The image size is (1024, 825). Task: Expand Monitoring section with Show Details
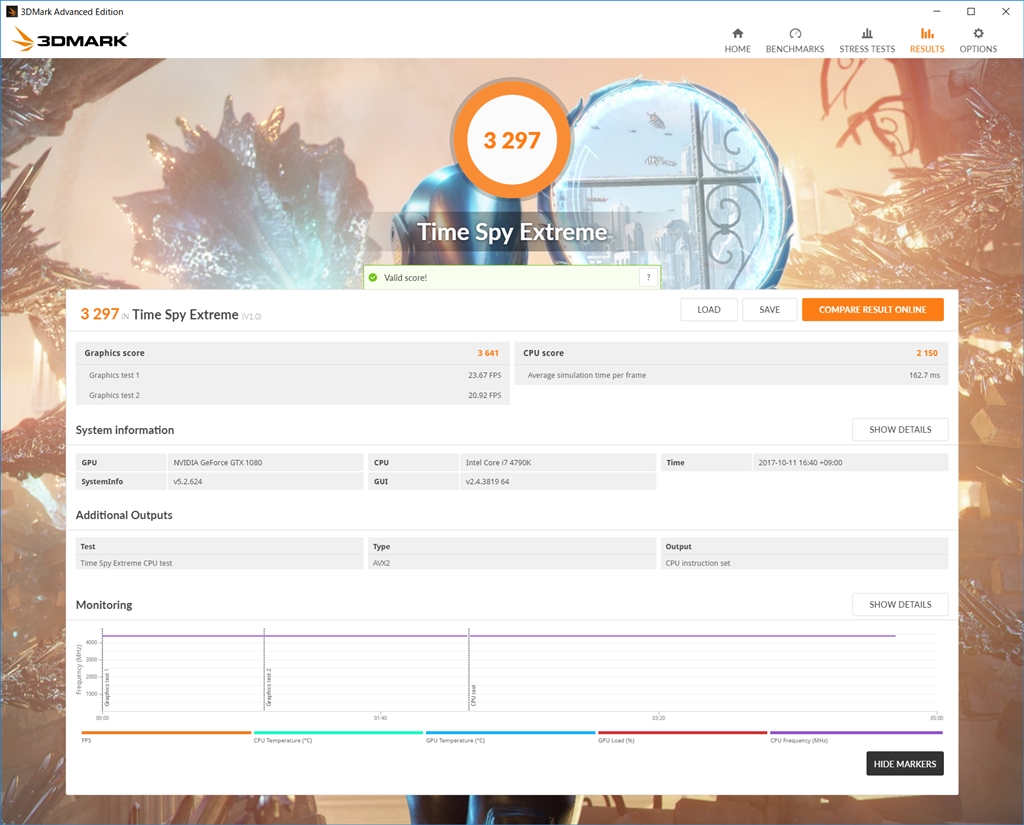tap(899, 605)
